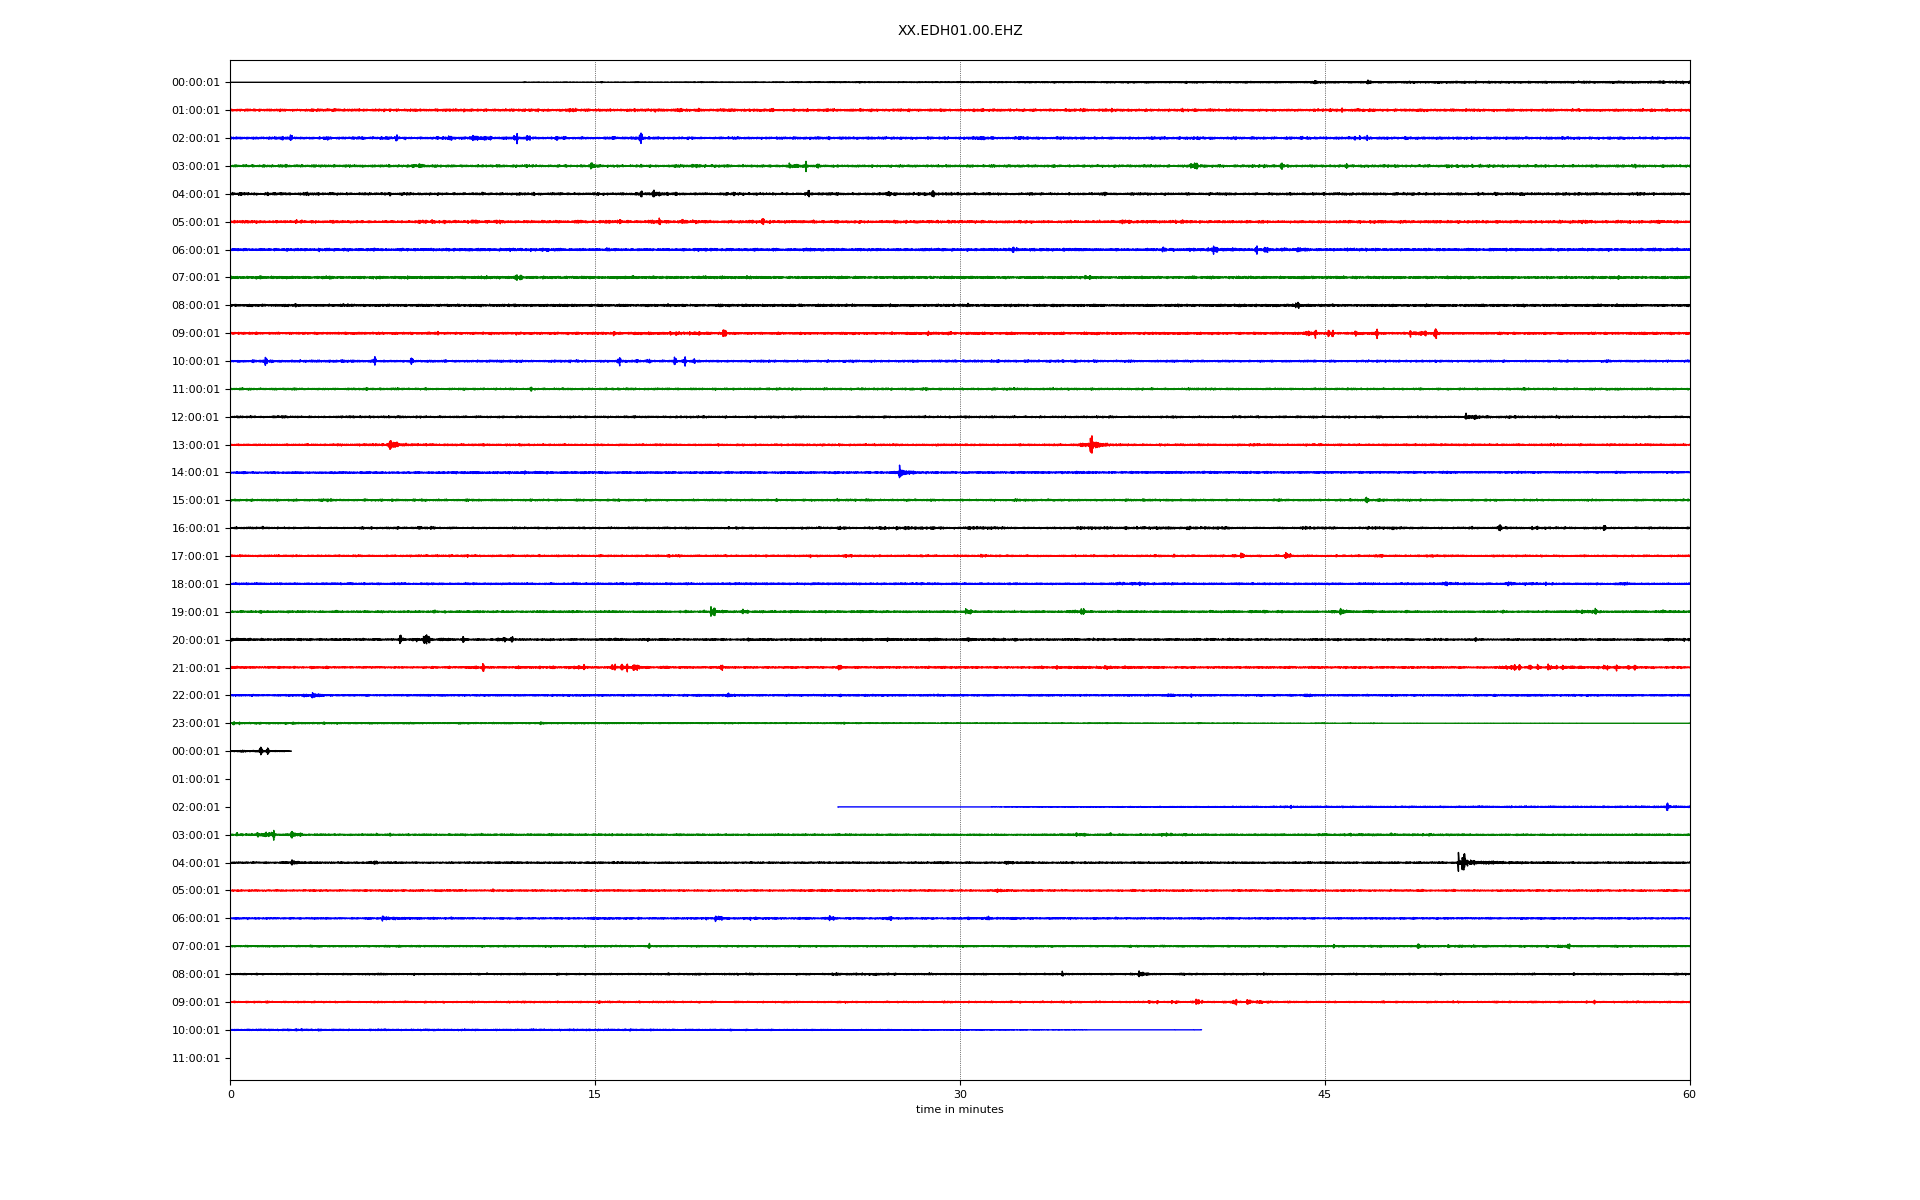Click the plot title XX.EDH01.00.EHZ
1920x1200 pixels.
959,31
